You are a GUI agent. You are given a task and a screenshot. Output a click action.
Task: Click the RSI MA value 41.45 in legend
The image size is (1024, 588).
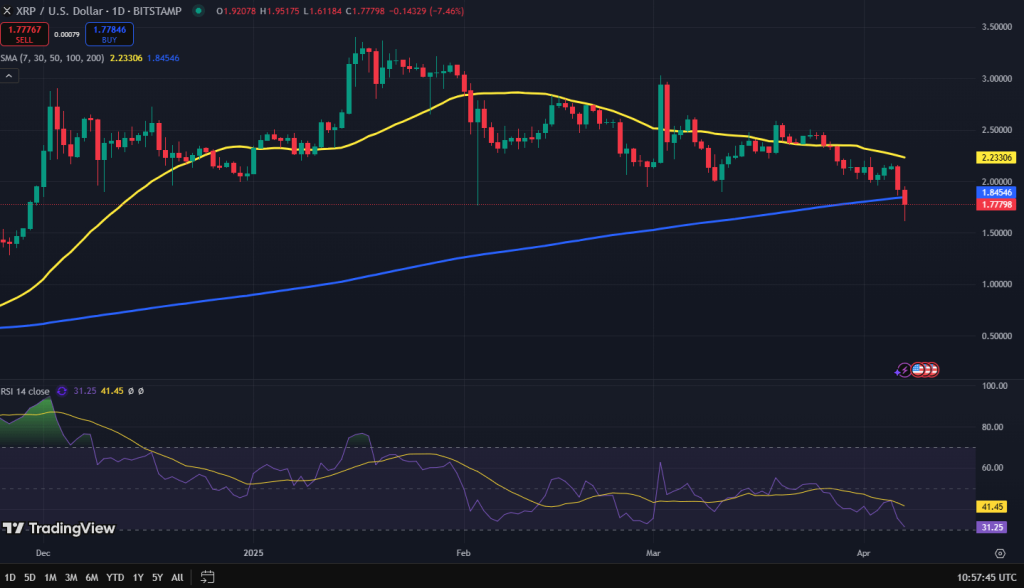(112, 391)
